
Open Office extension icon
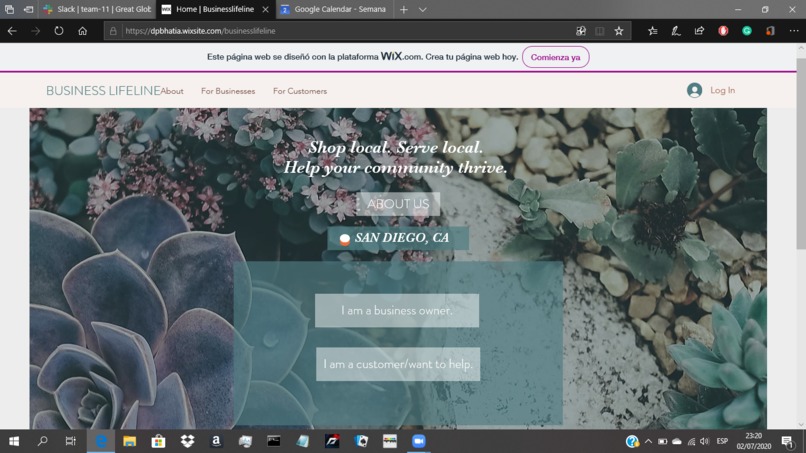point(770,31)
